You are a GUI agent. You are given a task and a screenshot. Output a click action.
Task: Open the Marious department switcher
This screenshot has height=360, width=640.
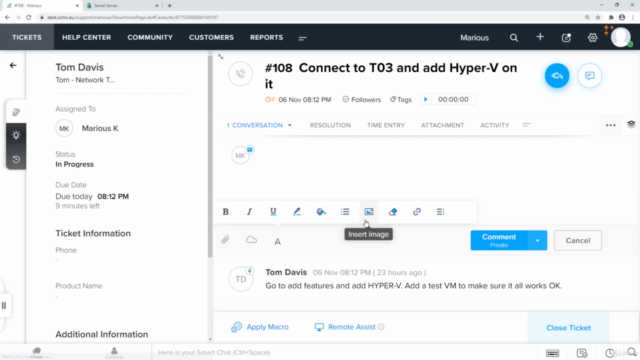coord(474,38)
